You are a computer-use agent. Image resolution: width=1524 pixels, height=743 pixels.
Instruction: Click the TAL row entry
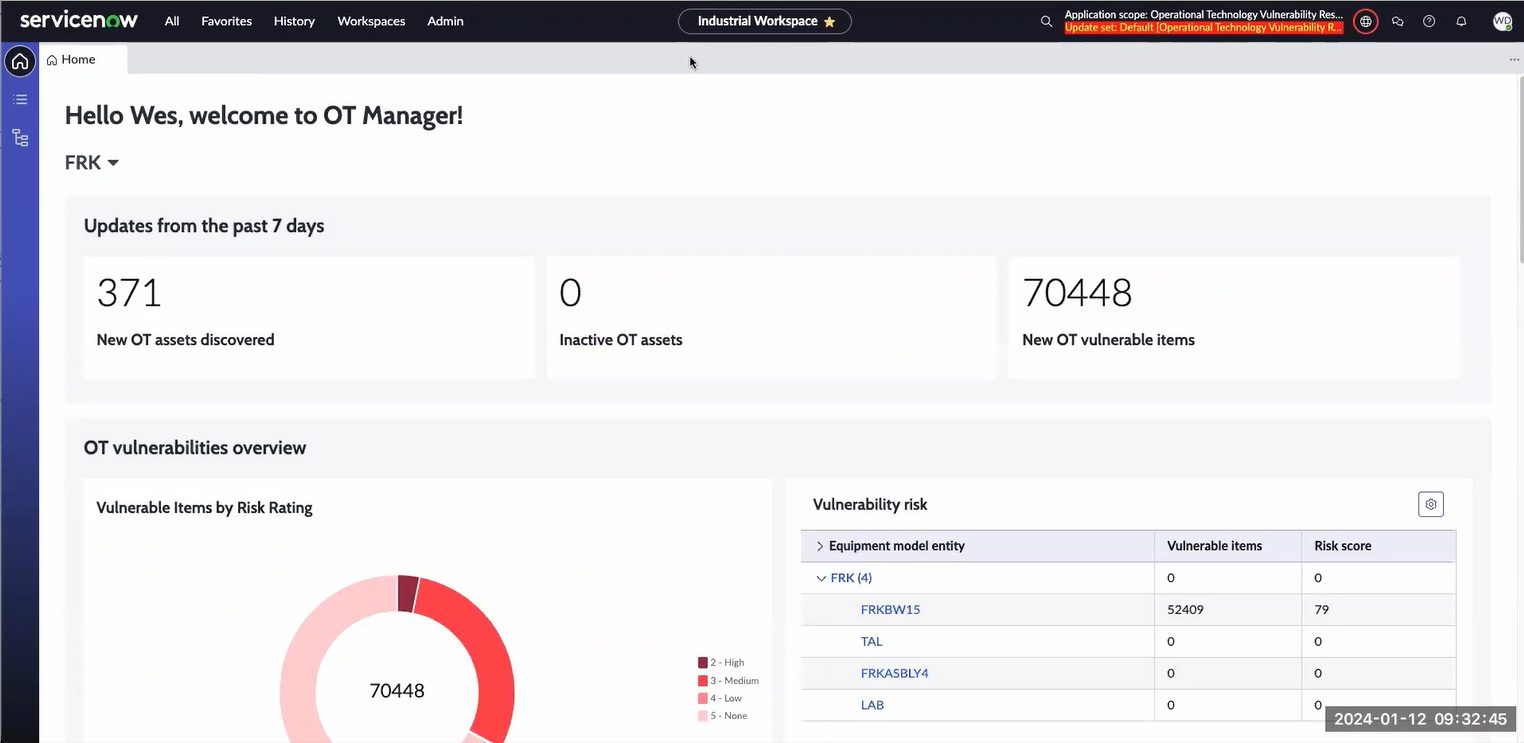(872, 642)
